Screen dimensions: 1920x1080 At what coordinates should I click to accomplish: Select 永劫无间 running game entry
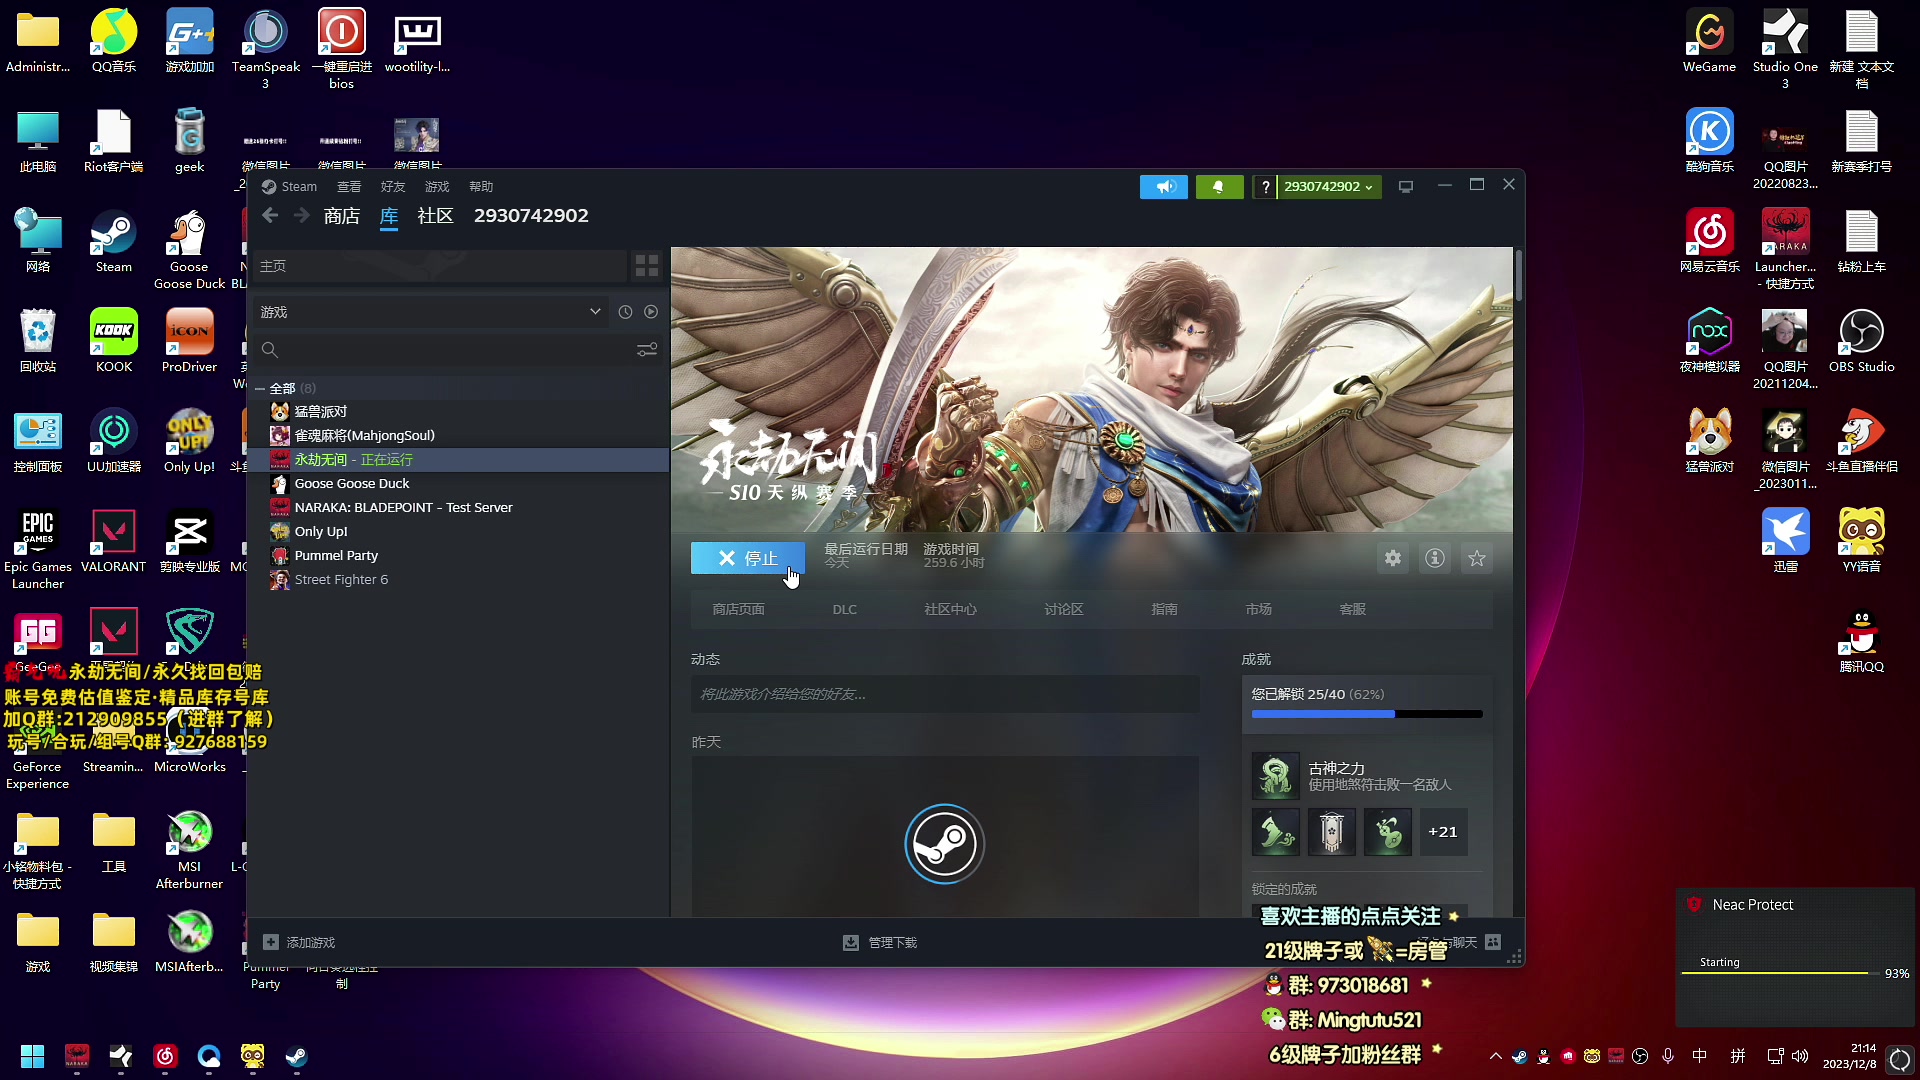coord(460,460)
